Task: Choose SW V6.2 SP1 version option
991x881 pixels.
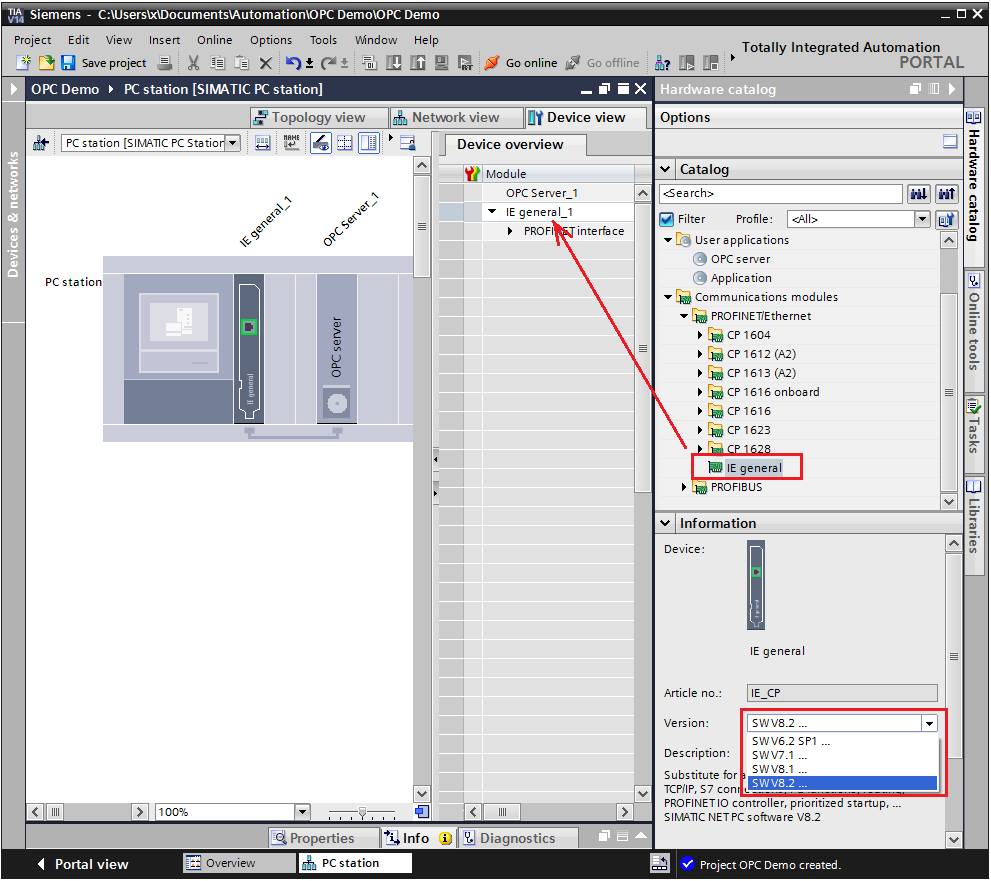Action: pos(842,741)
